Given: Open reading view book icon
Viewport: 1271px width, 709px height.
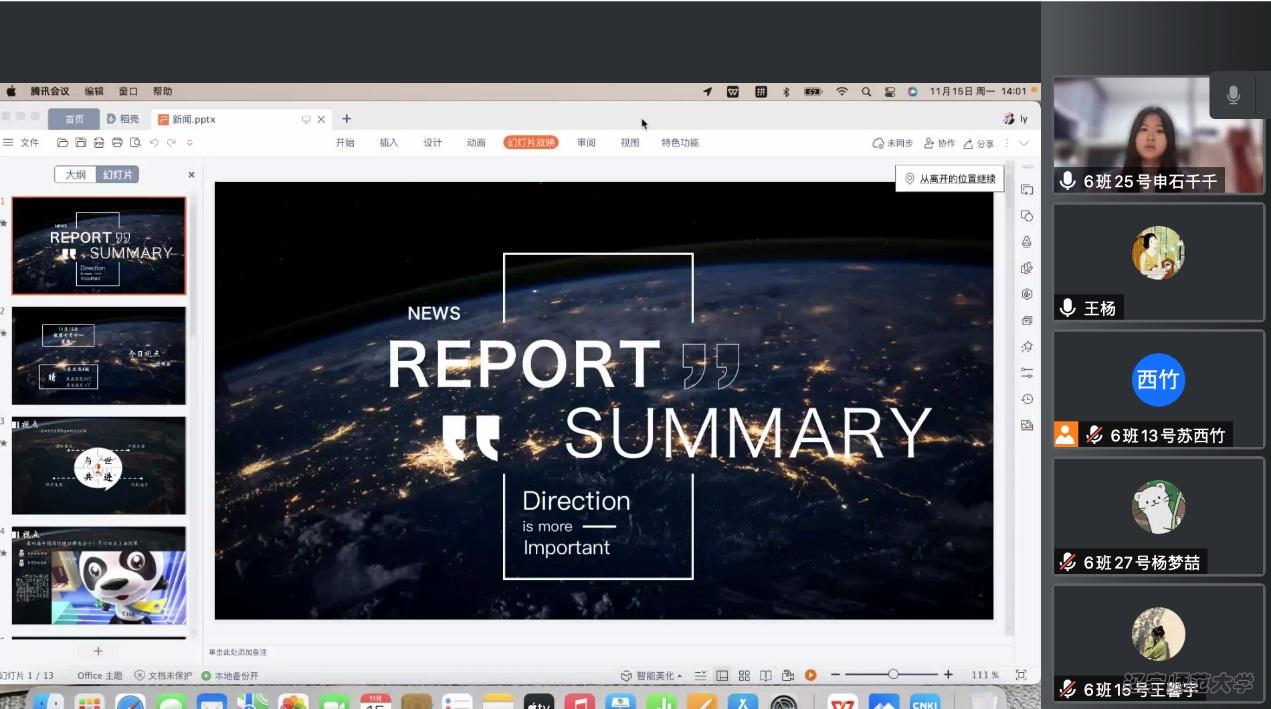Looking at the screenshot, I should [766, 675].
